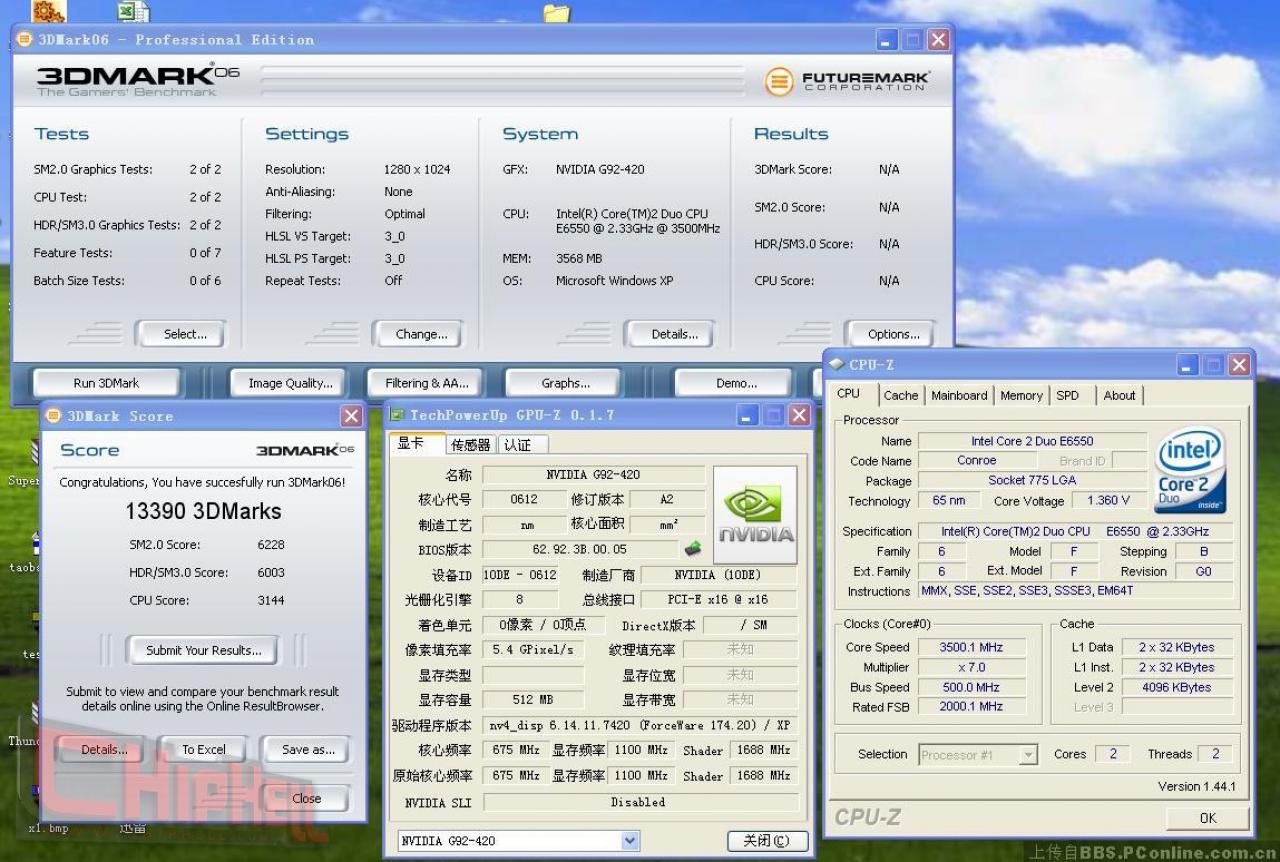Click the NVIDIA SLI Disabled field
Viewport: 1280px width, 862px height.
click(x=641, y=802)
